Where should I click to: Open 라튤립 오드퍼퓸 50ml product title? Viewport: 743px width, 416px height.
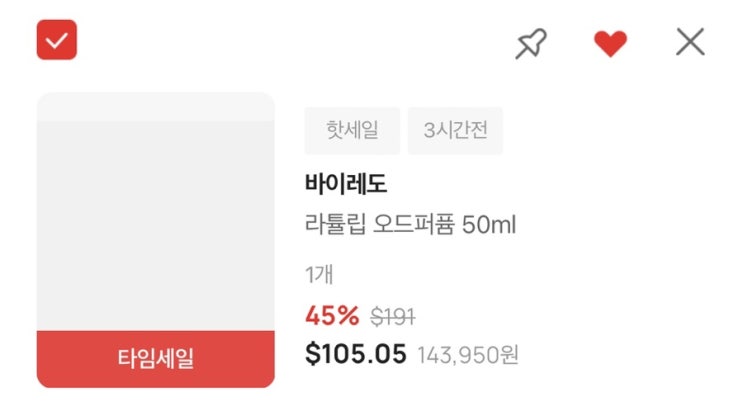click(410, 225)
